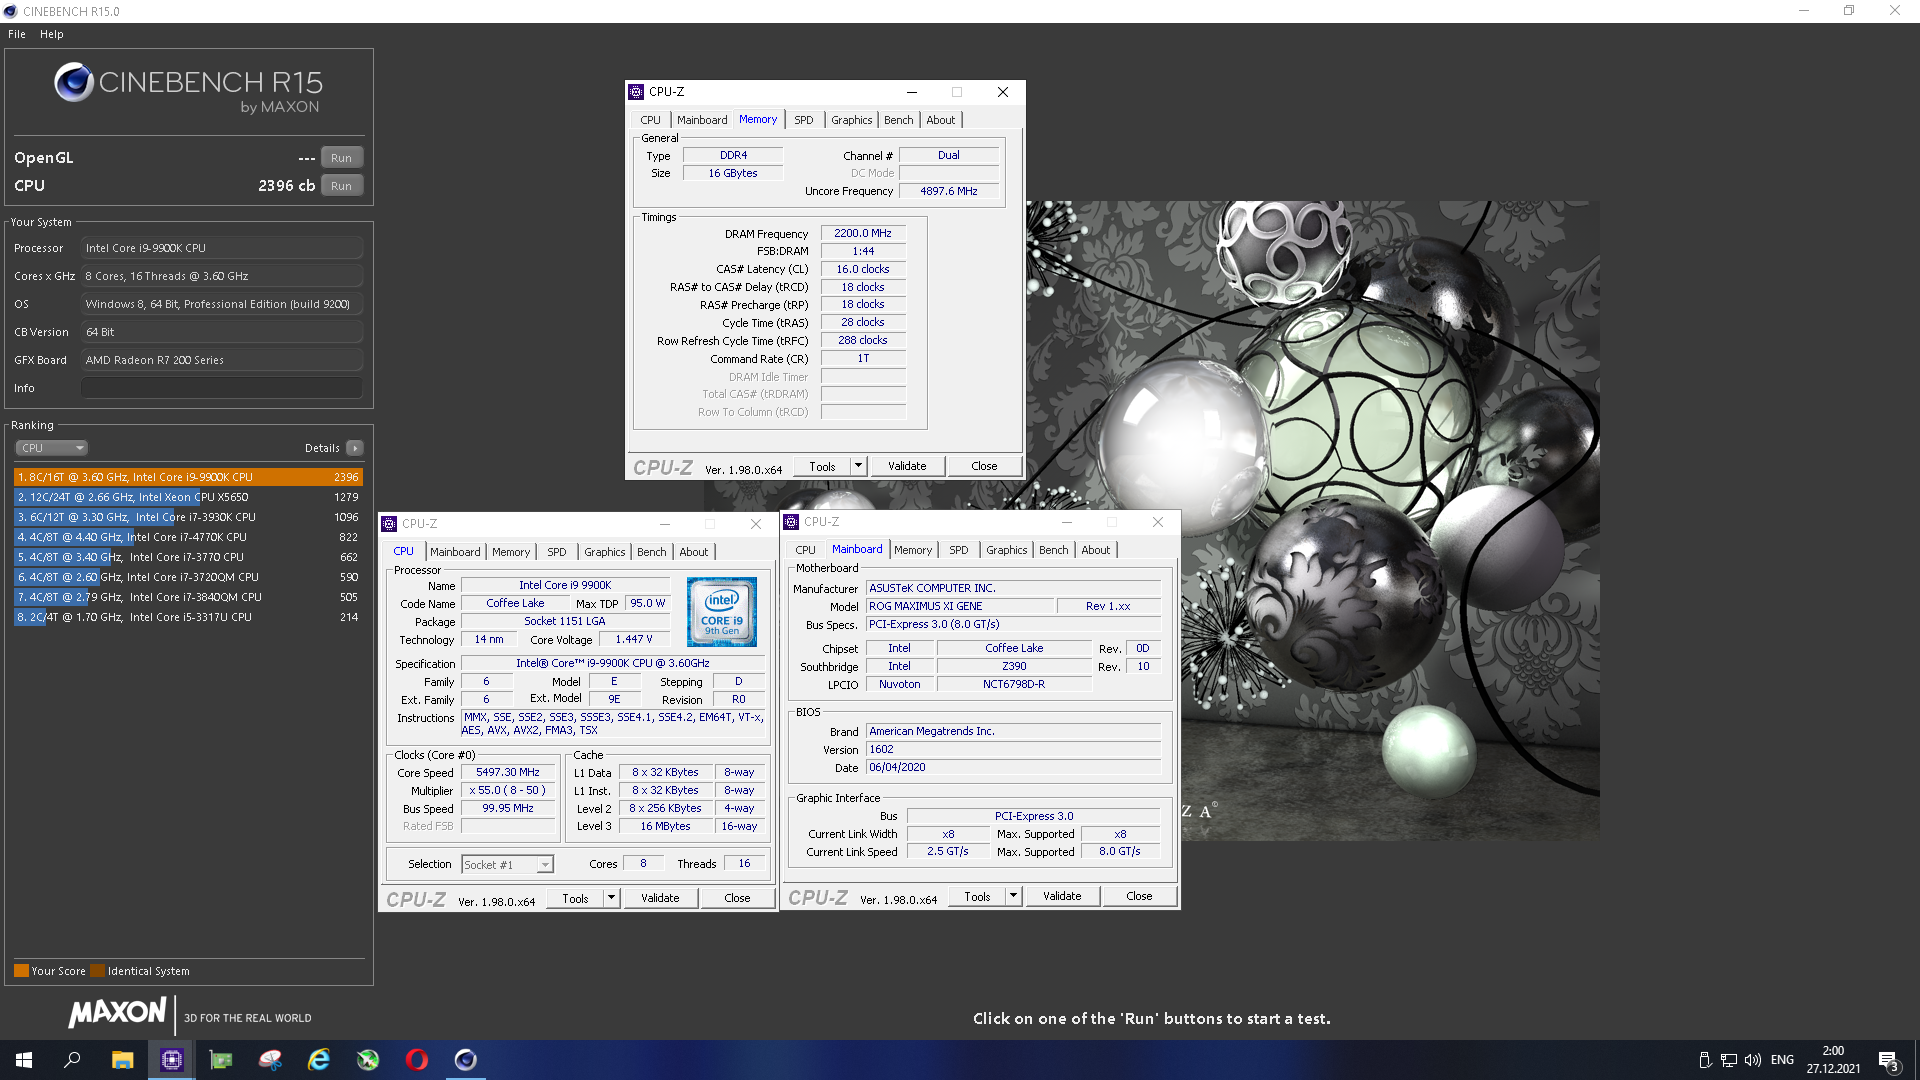1920x1080 pixels.
Task: Click the green chip taskbar icon
Action: coord(221,1060)
